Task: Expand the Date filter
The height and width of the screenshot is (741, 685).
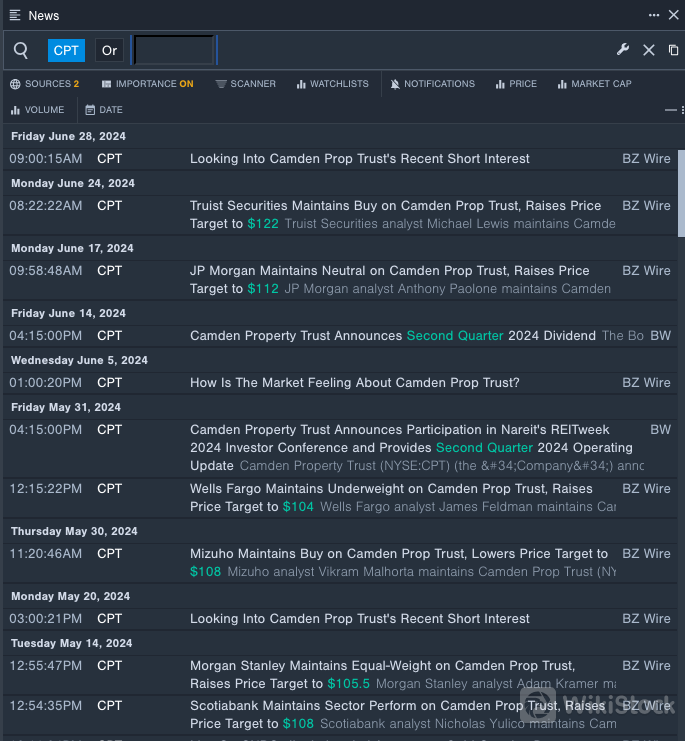Action: pos(104,110)
